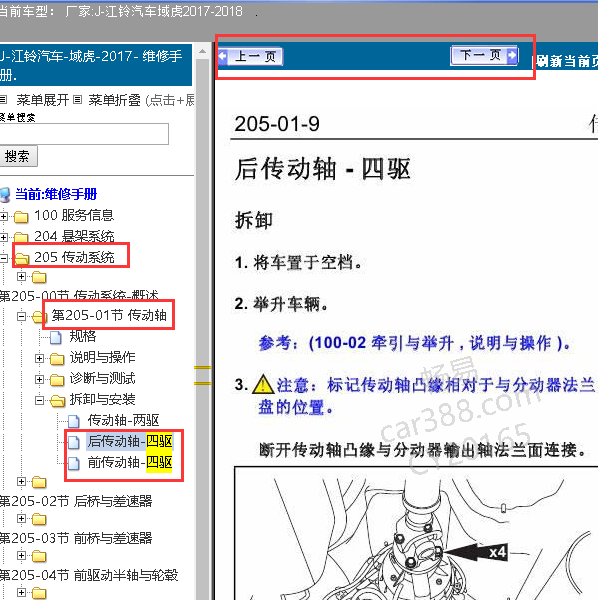Click the 说明与操作 folder icon
Image resolution: width=598 pixels, height=600 pixels.
coord(57,359)
